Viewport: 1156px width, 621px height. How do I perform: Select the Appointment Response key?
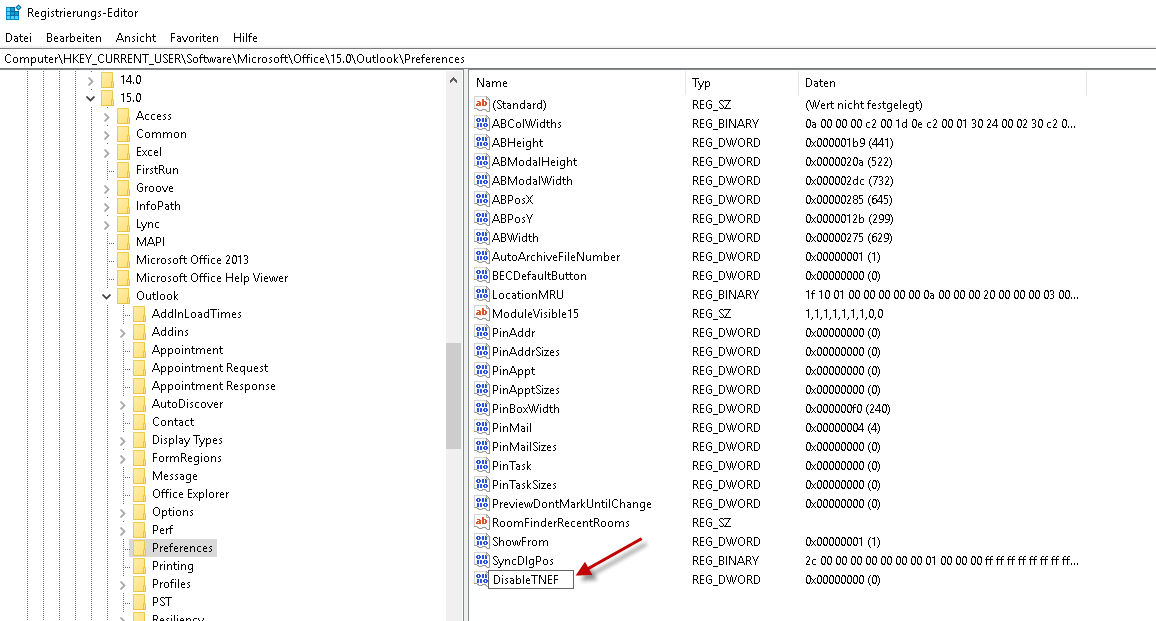click(x=213, y=386)
